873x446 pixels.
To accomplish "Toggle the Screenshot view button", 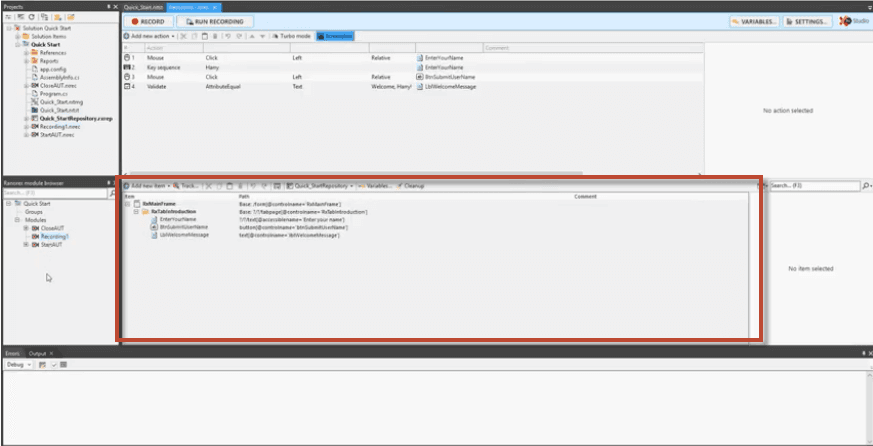I will (x=333, y=36).
